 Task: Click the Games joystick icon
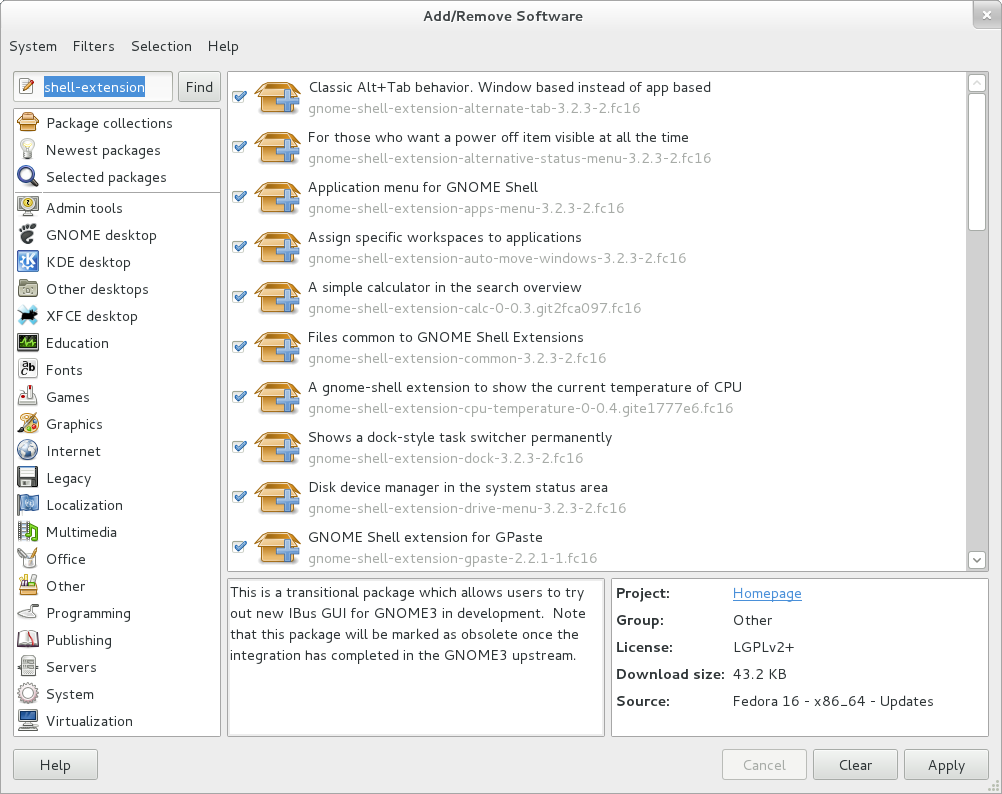(x=27, y=396)
